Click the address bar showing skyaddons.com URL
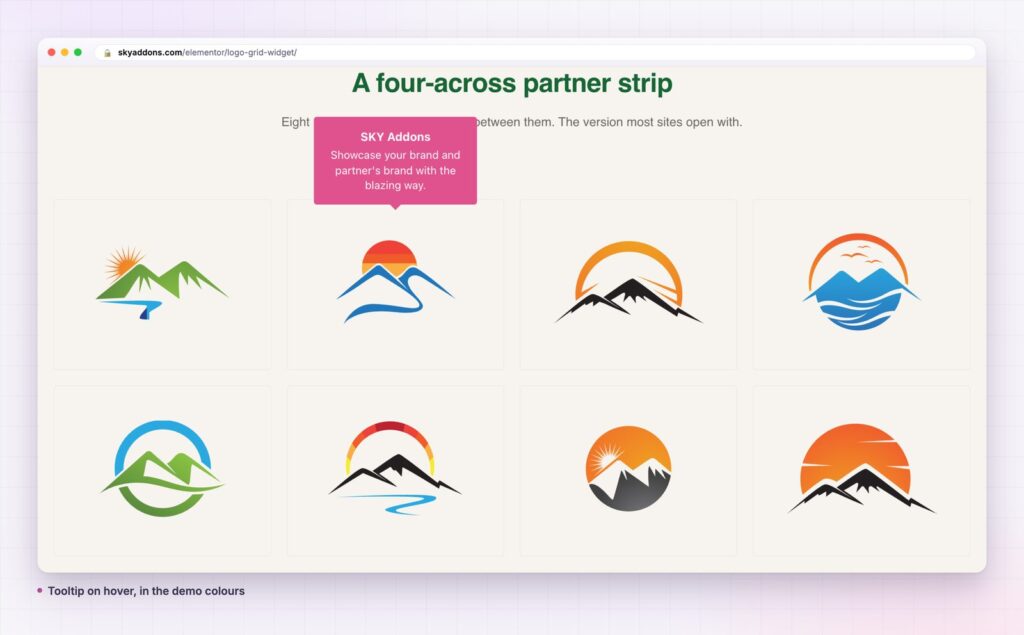Viewport: 1024px width, 635px height. tap(536, 52)
